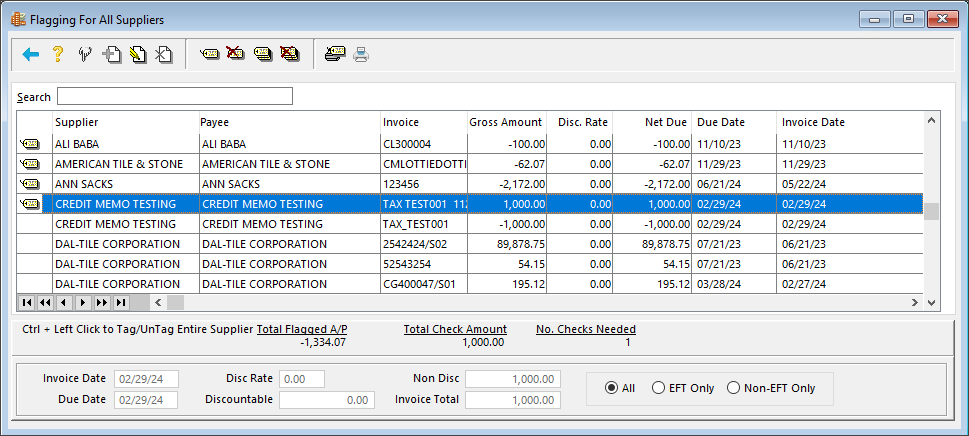Click the add new document icon

(112, 55)
